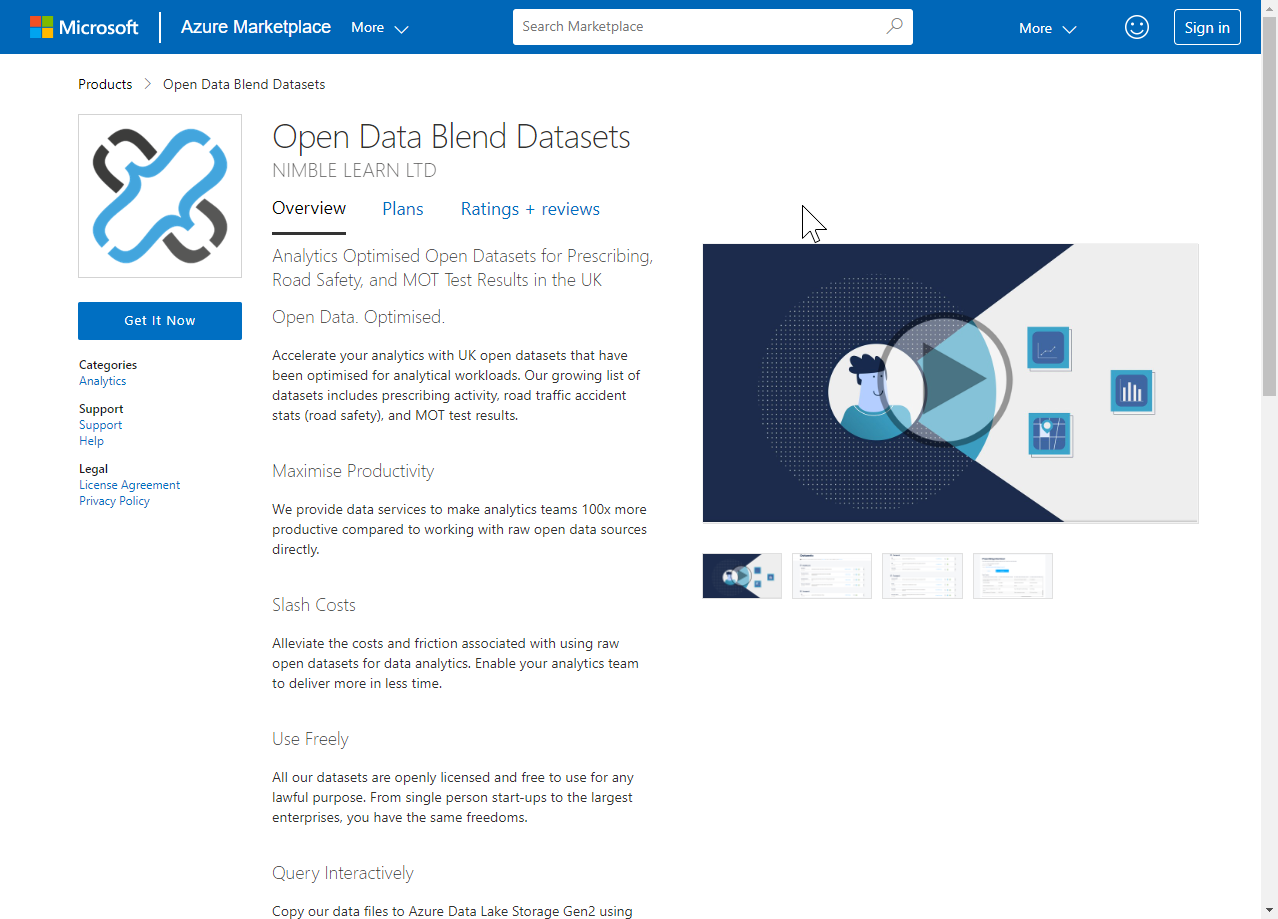Open the License Agreement link
1278x919 pixels.
[130, 485]
